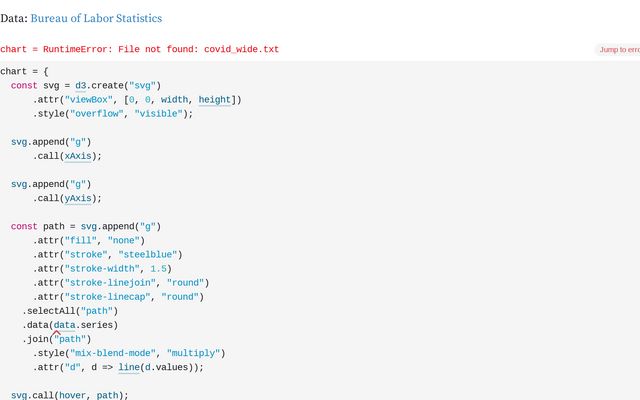Click the hover reference in svg.call
Screen dimensions: 640x400
[x=72, y=395]
